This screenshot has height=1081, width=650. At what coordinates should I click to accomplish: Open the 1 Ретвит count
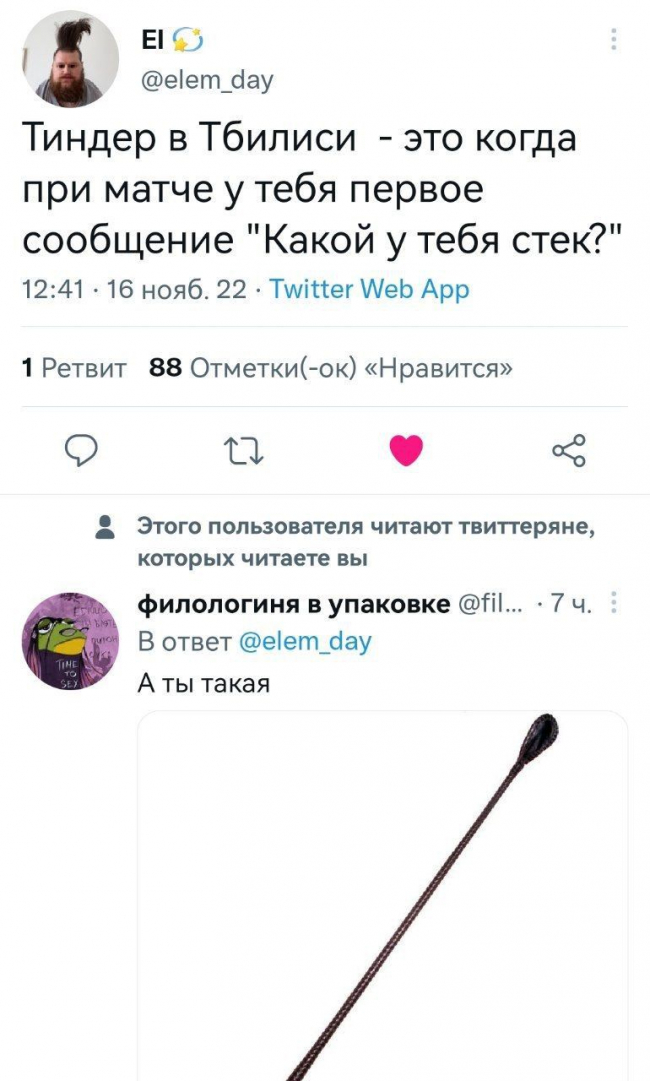click(x=74, y=369)
